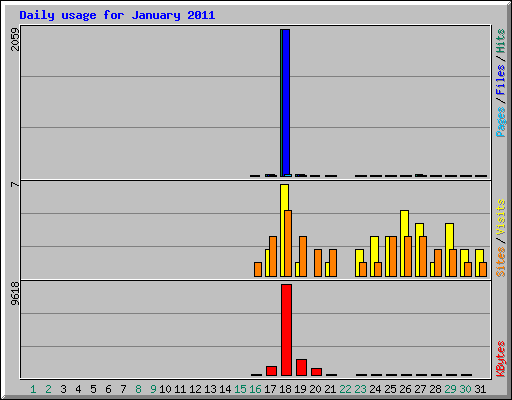Click day label '13' on the x-axis
The image size is (512, 400).
[x=210, y=389]
